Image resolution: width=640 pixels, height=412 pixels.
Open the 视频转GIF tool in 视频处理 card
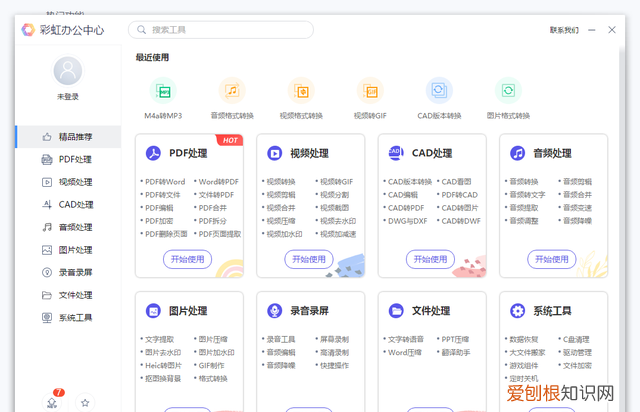[x=336, y=182]
